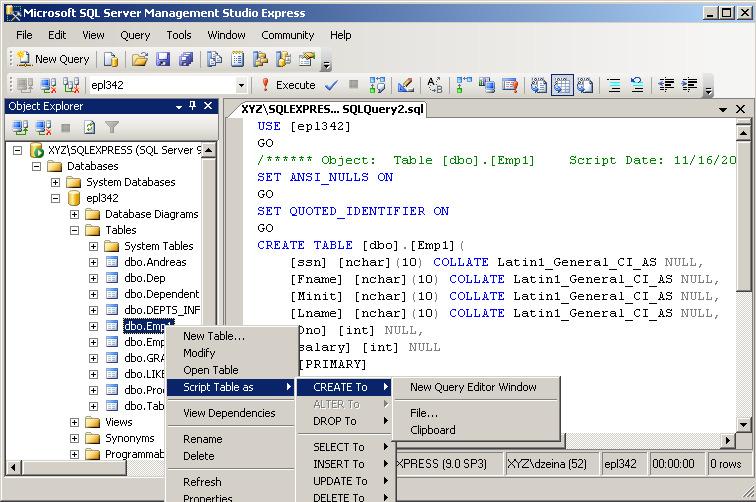Screen dimensions: 756x502
Task: Click the Increase Indent icon
Action: [x=689, y=85]
